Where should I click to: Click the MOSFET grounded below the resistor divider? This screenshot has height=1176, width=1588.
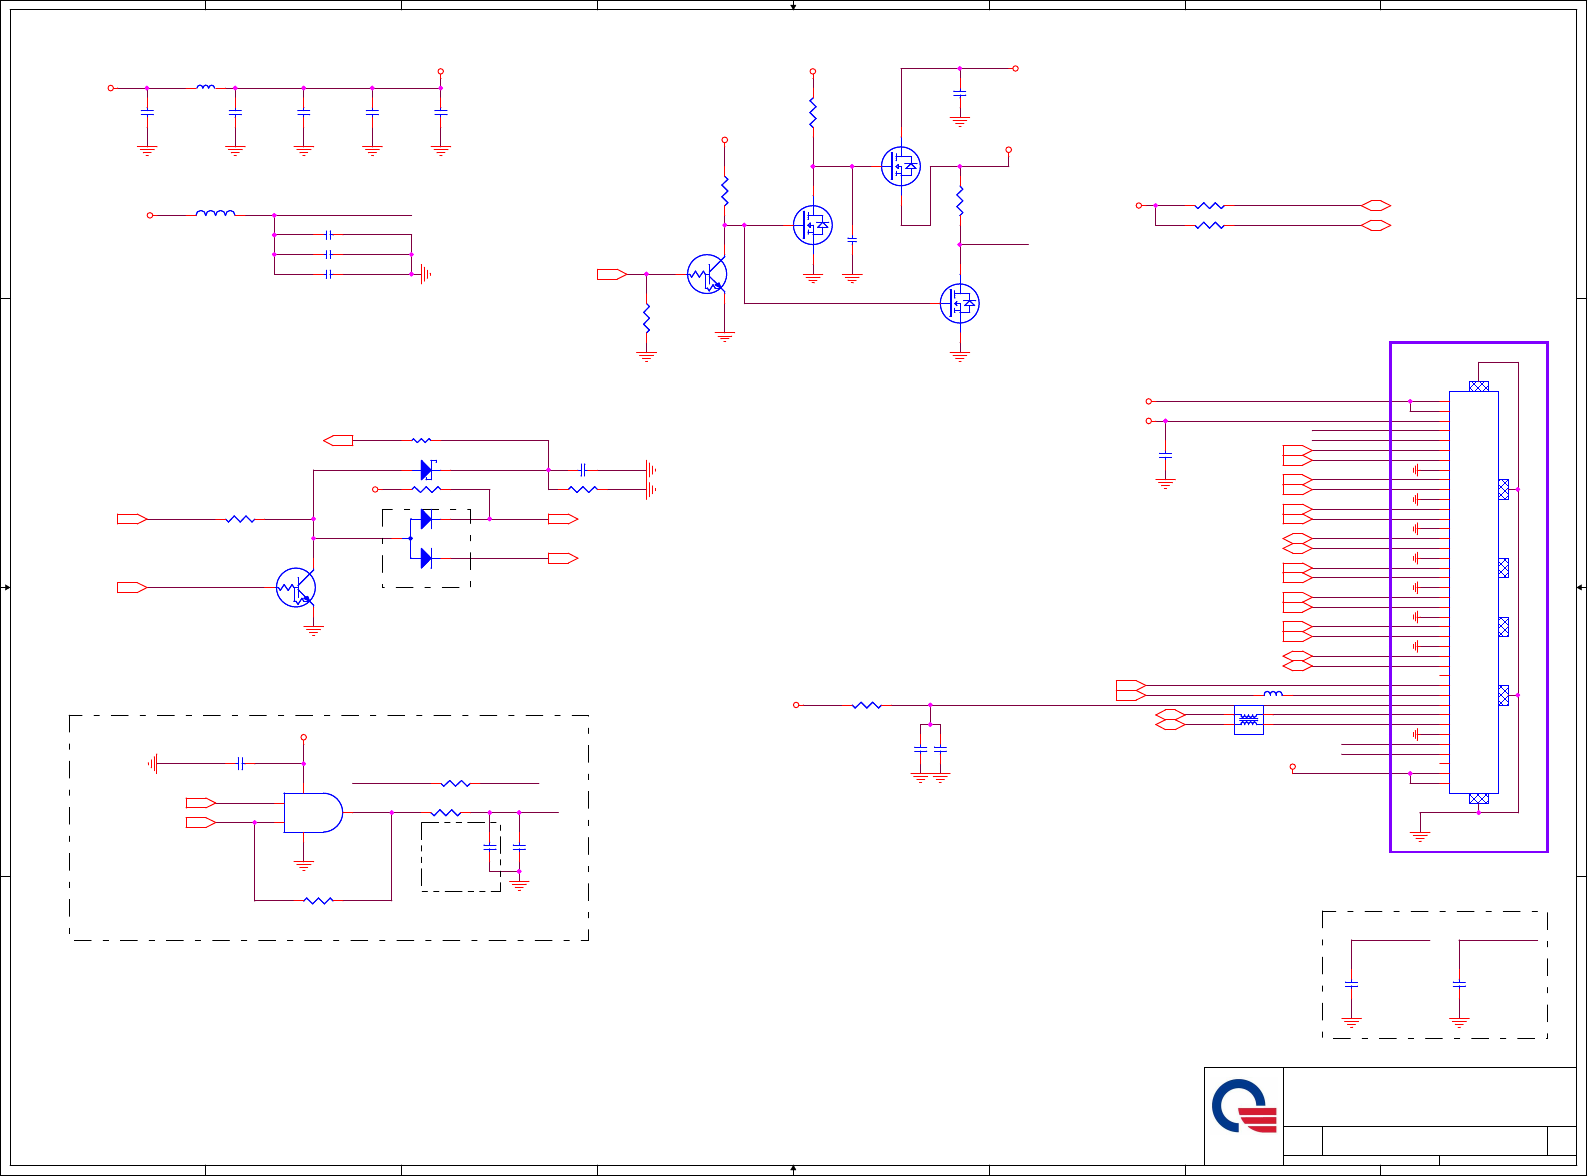pyautogui.click(x=960, y=303)
